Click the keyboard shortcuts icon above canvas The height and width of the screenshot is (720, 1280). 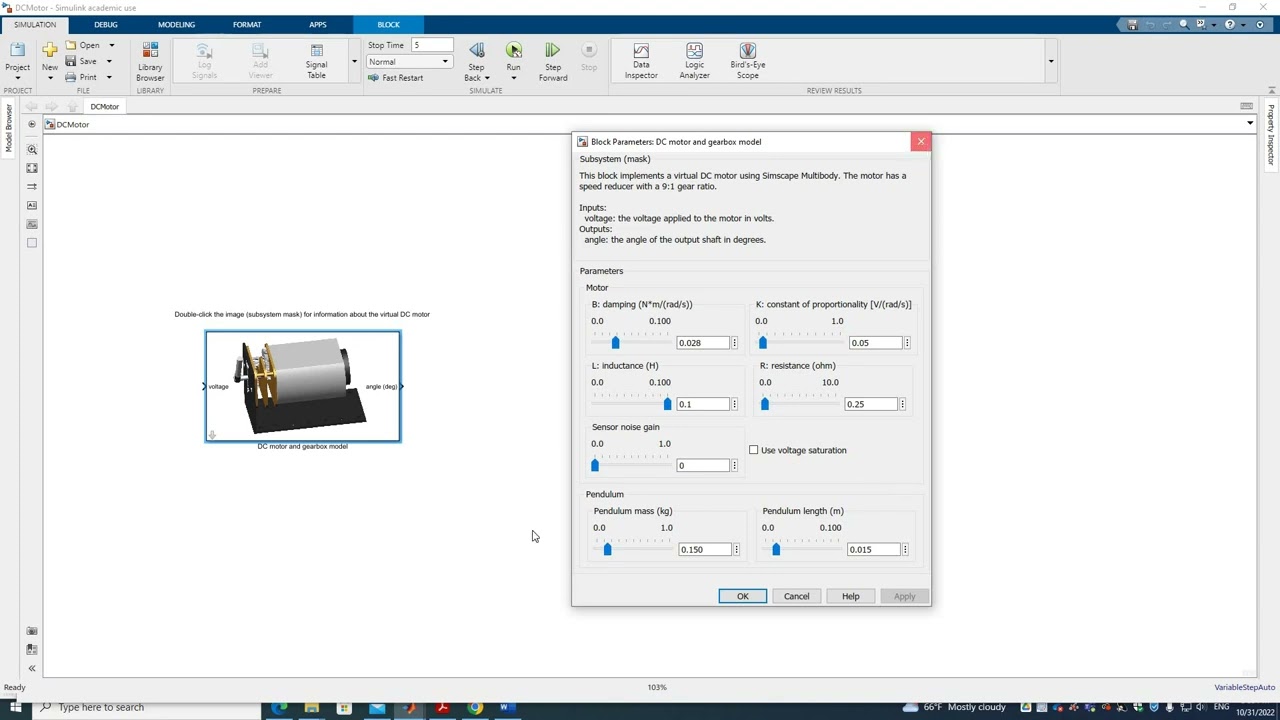coord(1246,106)
